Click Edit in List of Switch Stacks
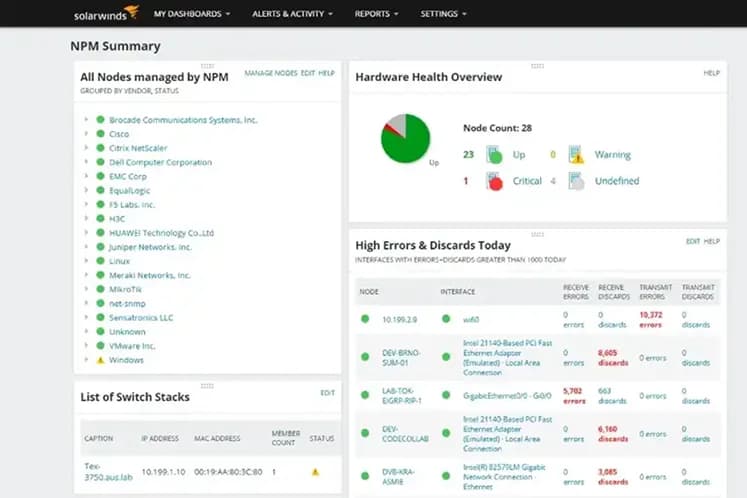This screenshot has width=747, height=498. tap(327, 393)
